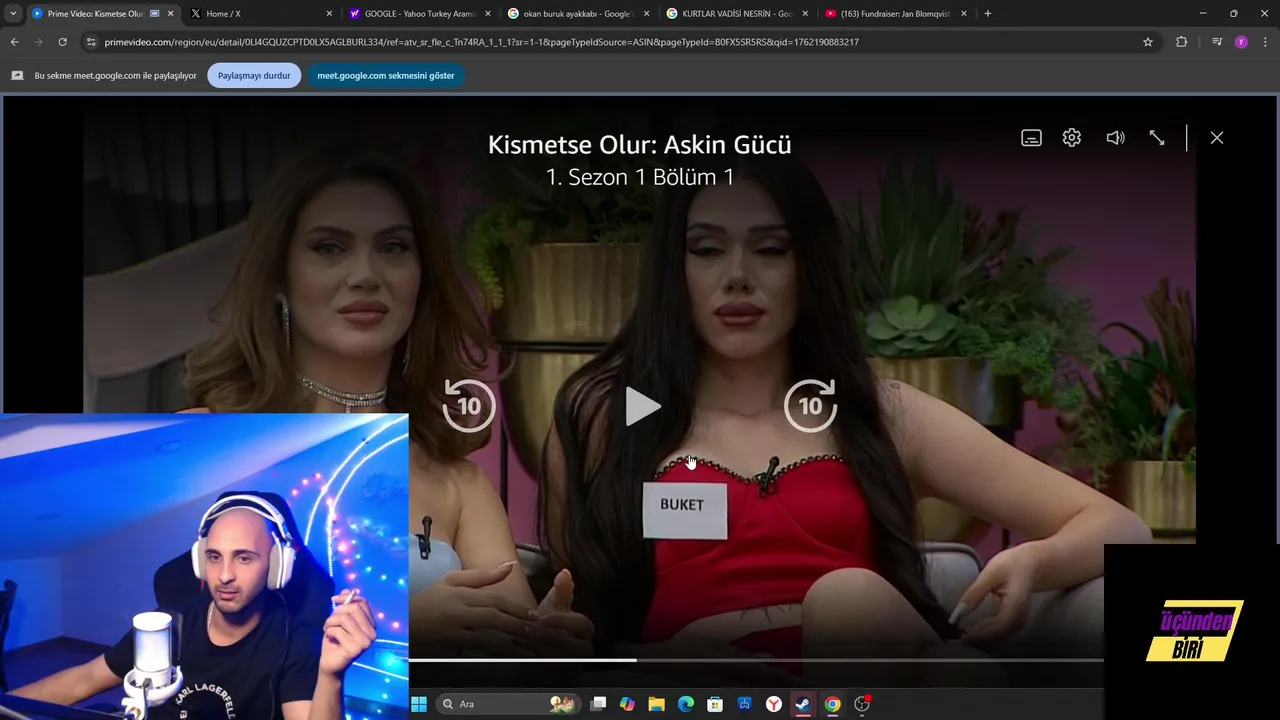Open the Windows Start menu
This screenshot has width=1280, height=720.
(x=419, y=704)
